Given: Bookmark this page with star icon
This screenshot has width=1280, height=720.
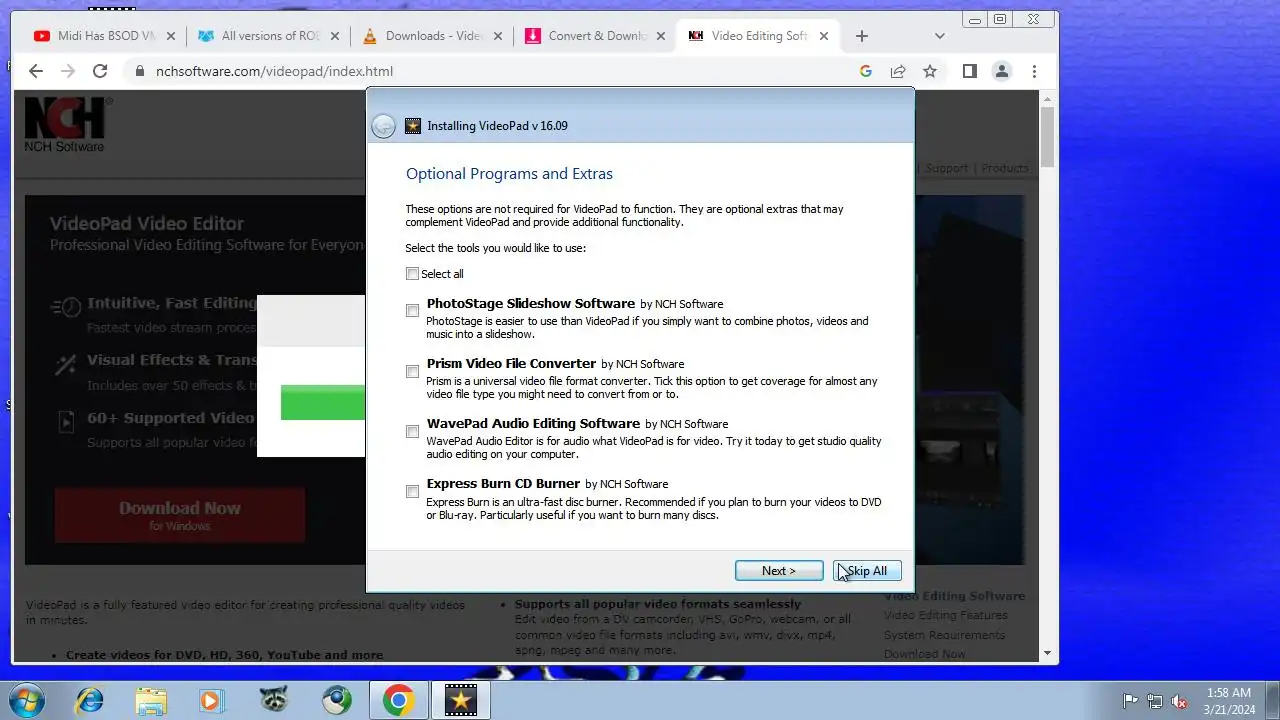Looking at the screenshot, I should pyautogui.click(x=930, y=71).
